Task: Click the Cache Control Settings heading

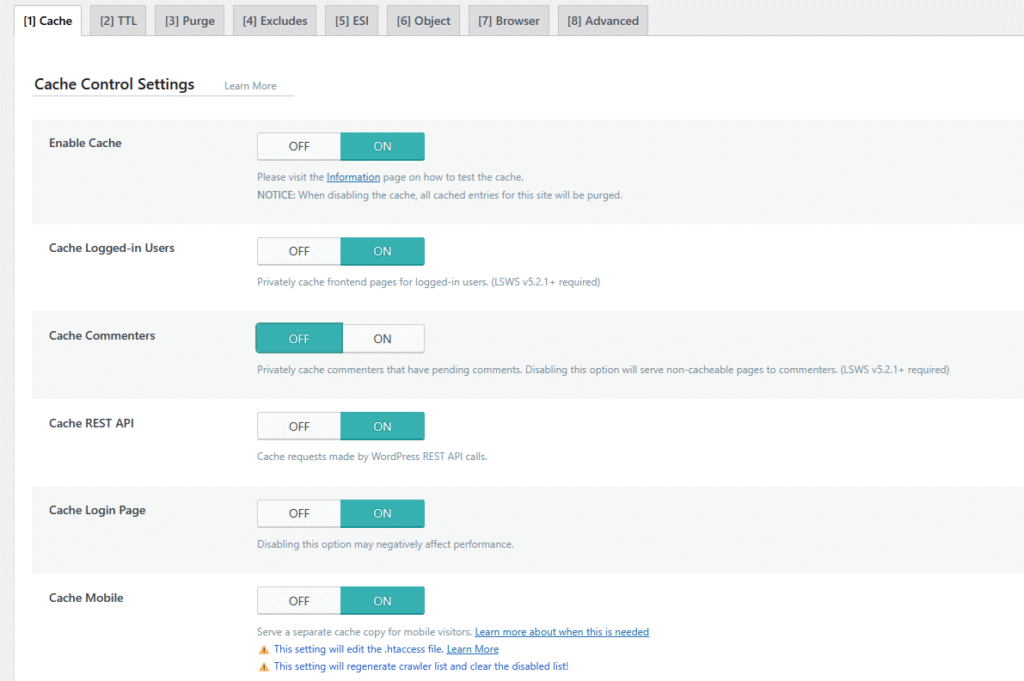Action: coord(114,84)
